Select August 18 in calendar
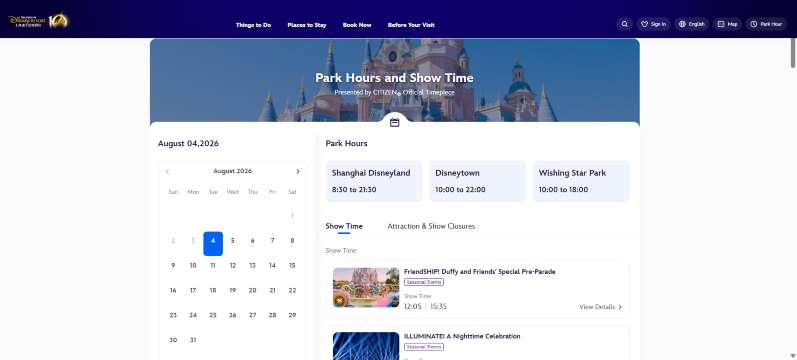 (x=213, y=290)
